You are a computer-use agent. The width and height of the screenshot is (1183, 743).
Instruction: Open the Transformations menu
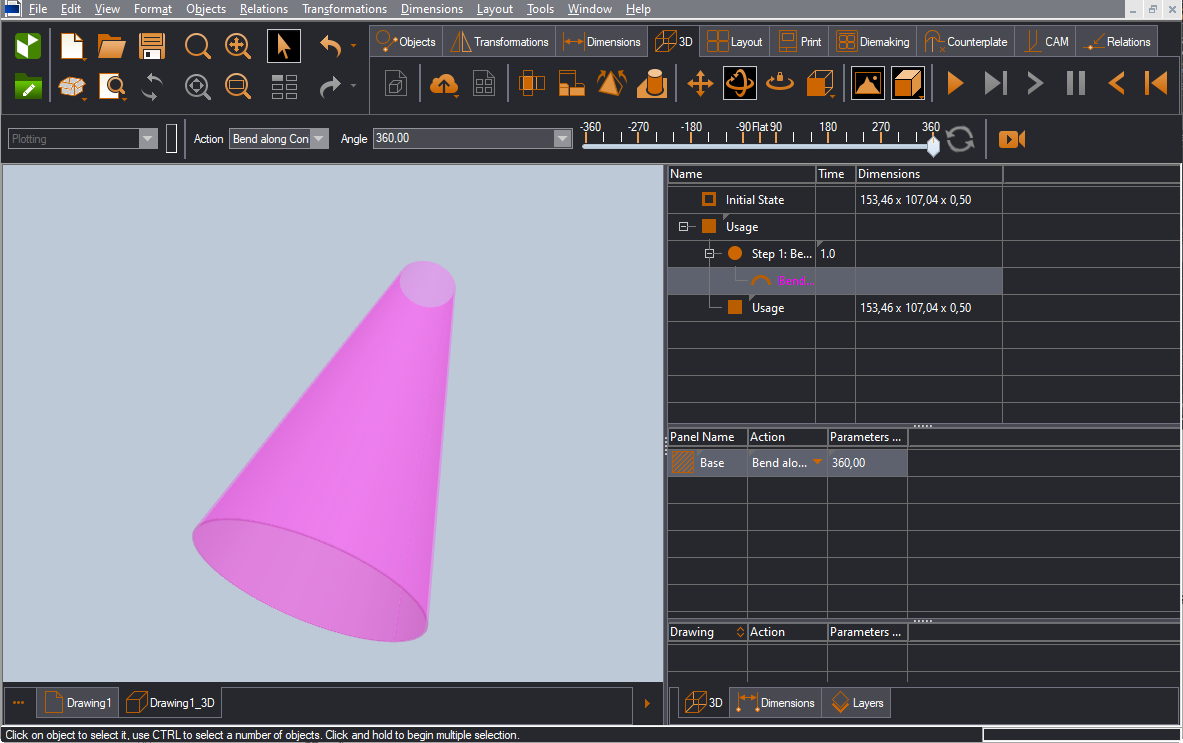click(x=344, y=9)
